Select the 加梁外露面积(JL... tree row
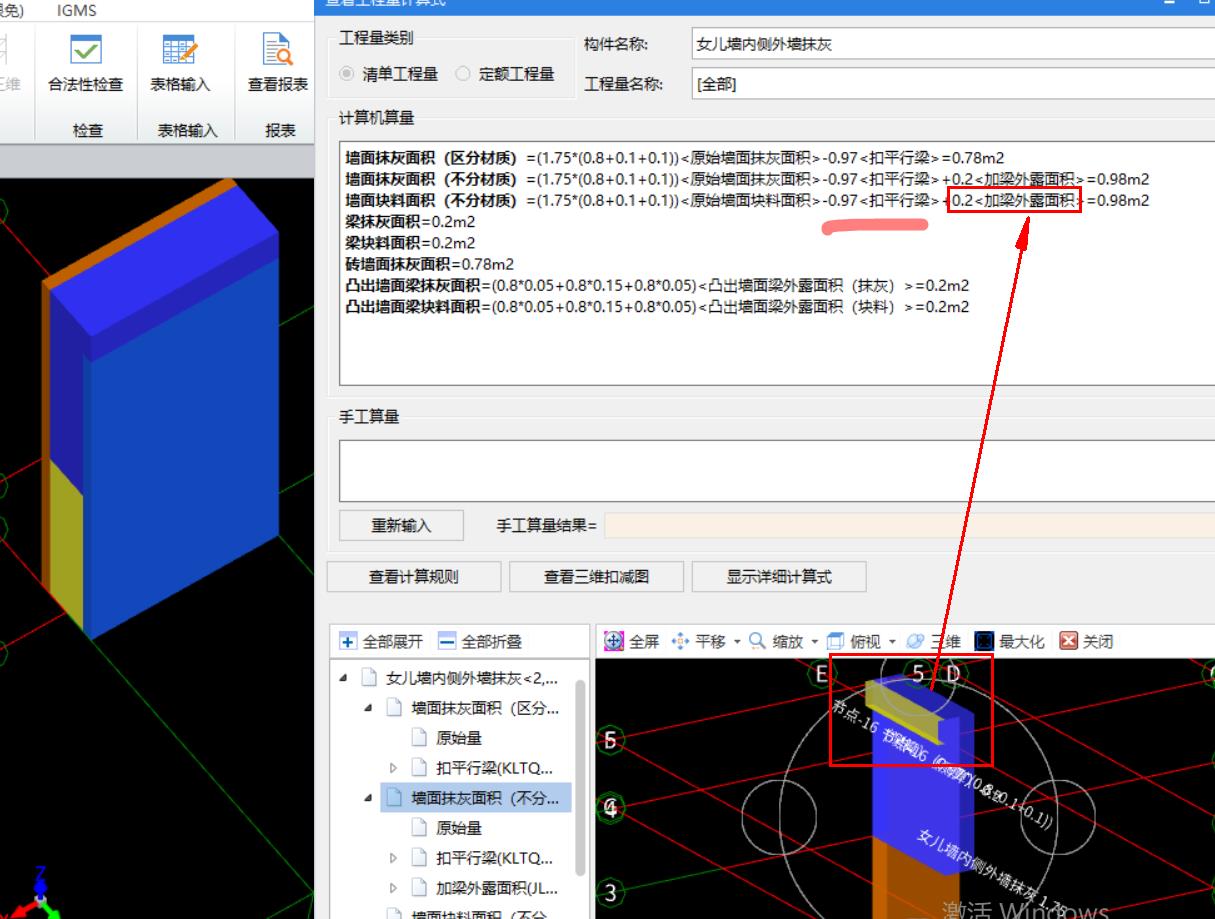The height and width of the screenshot is (919, 1215). click(x=485, y=888)
